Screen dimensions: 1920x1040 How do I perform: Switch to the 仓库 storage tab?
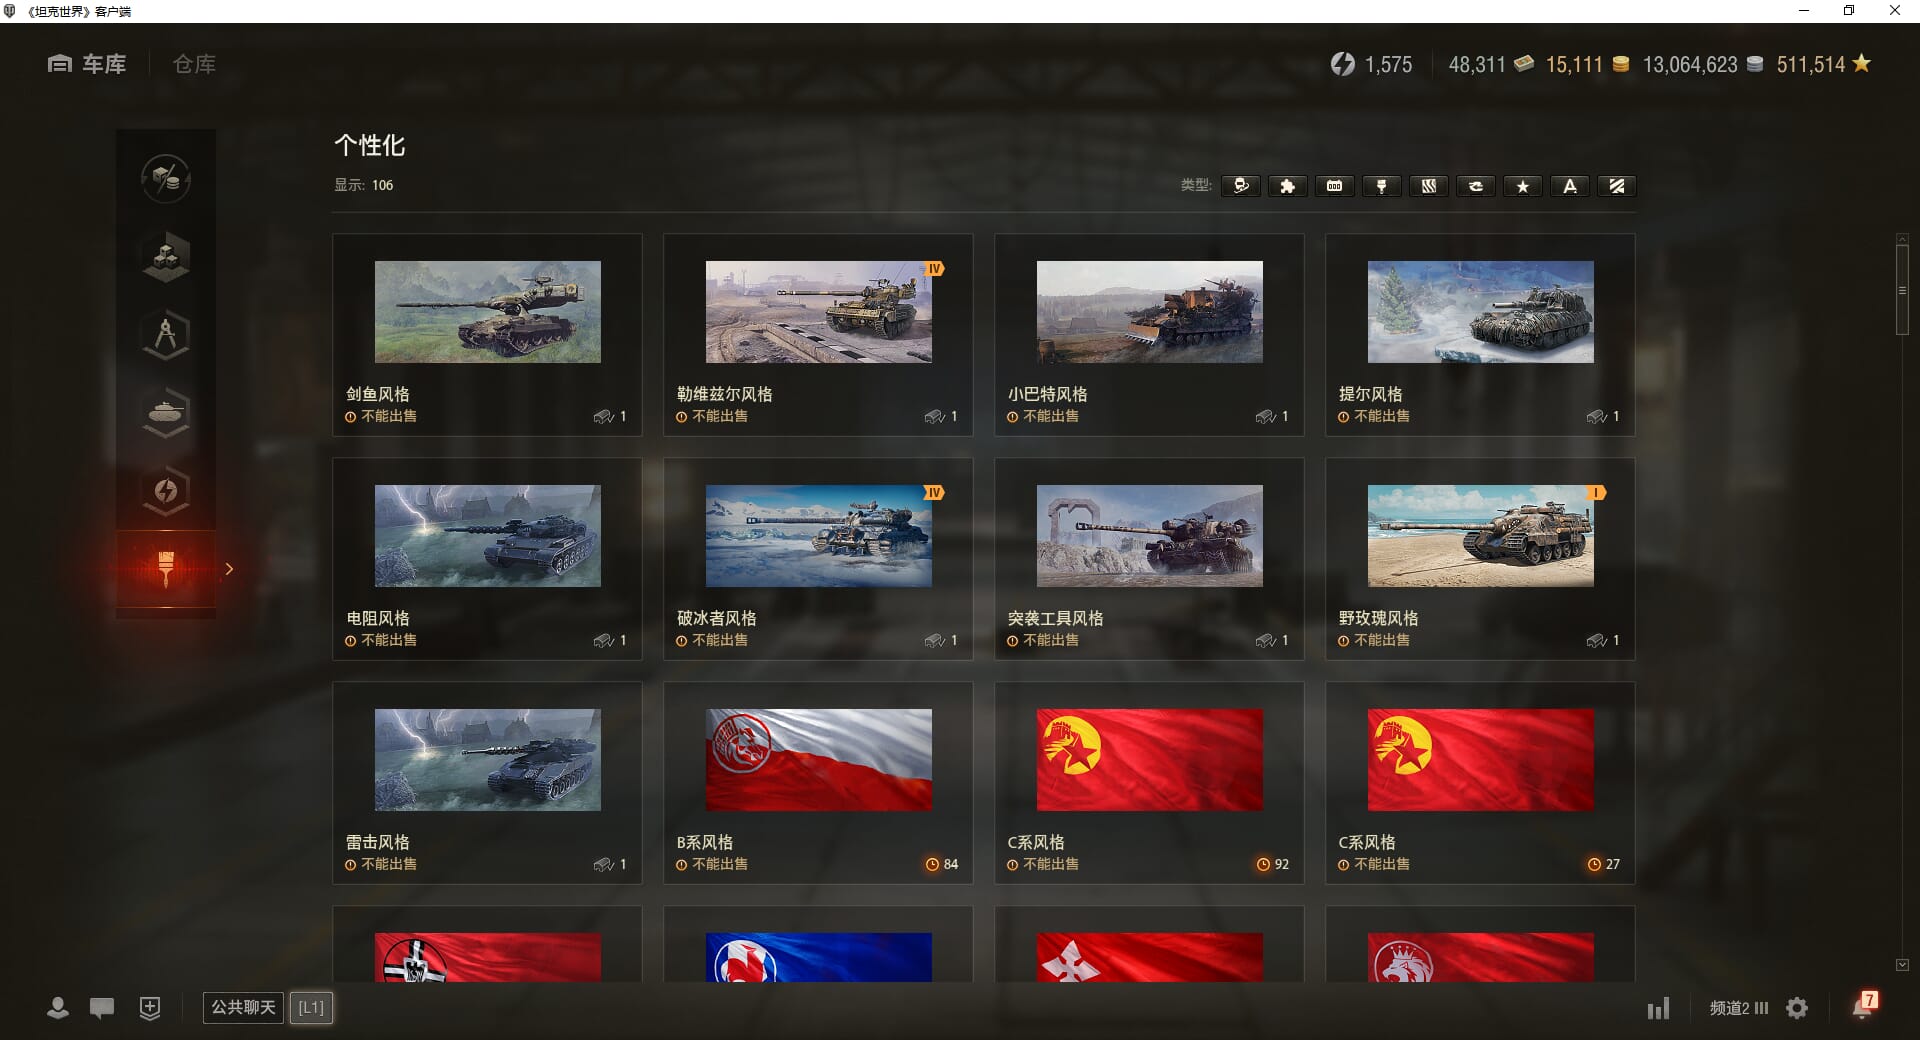pos(194,64)
